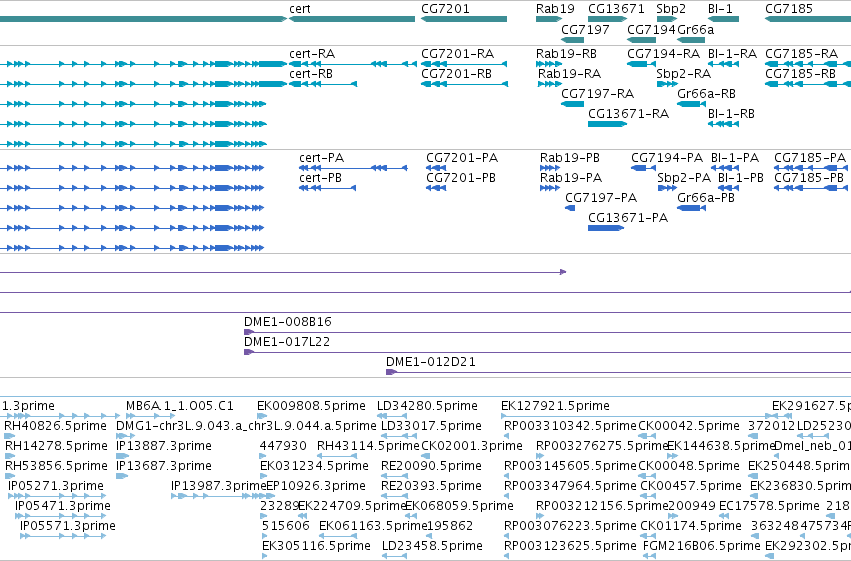Click the Gr66a-PB protein label
This screenshot has width=851, height=561.
[706, 197]
